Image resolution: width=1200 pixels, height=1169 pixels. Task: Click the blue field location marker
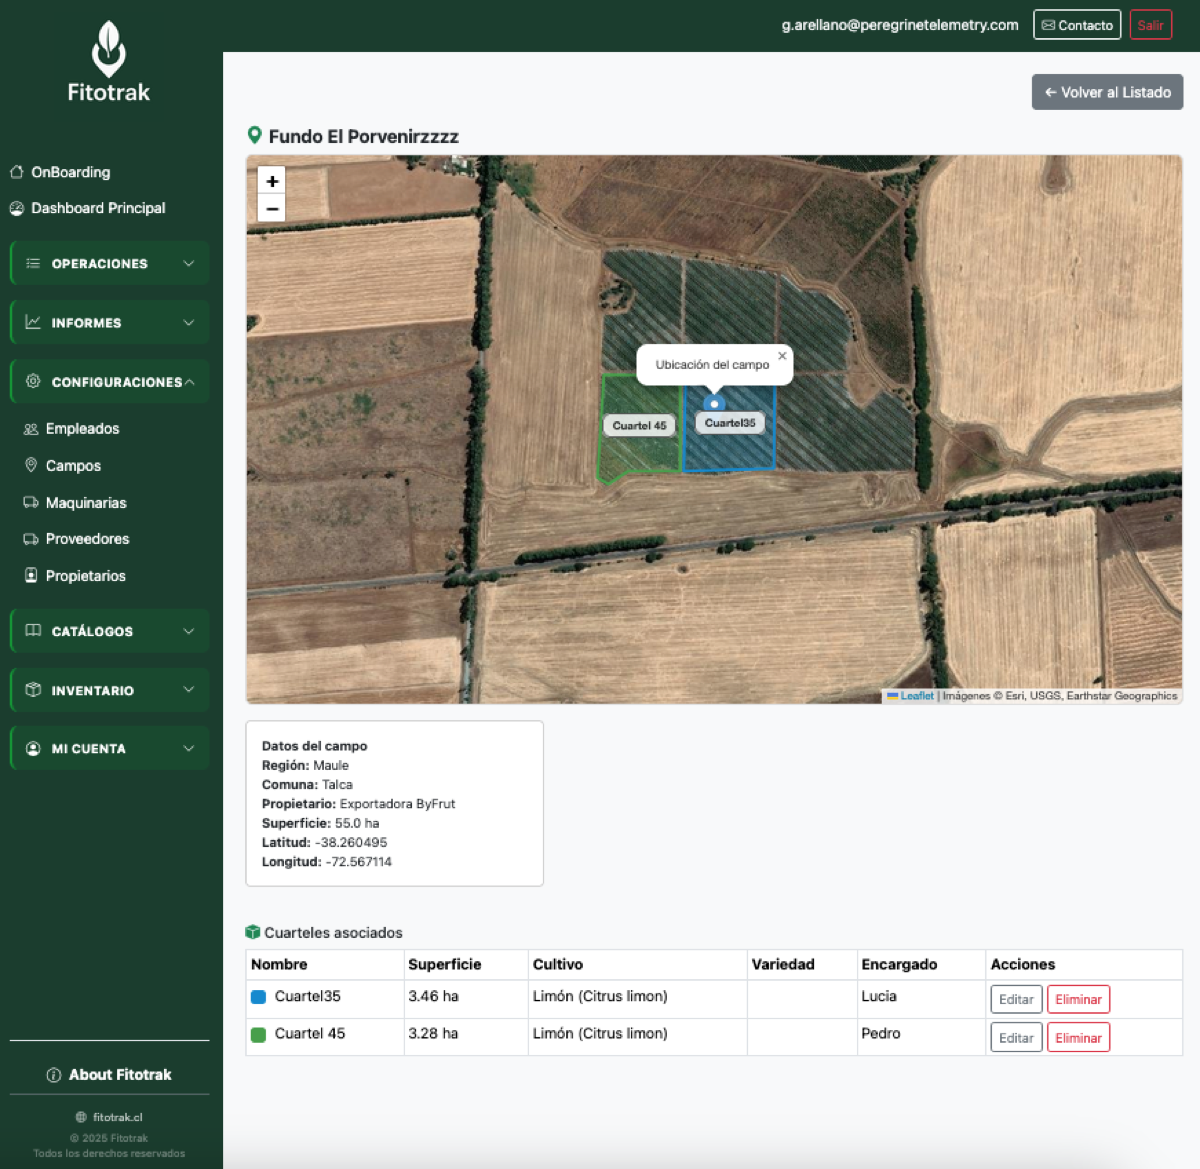point(714,403)
